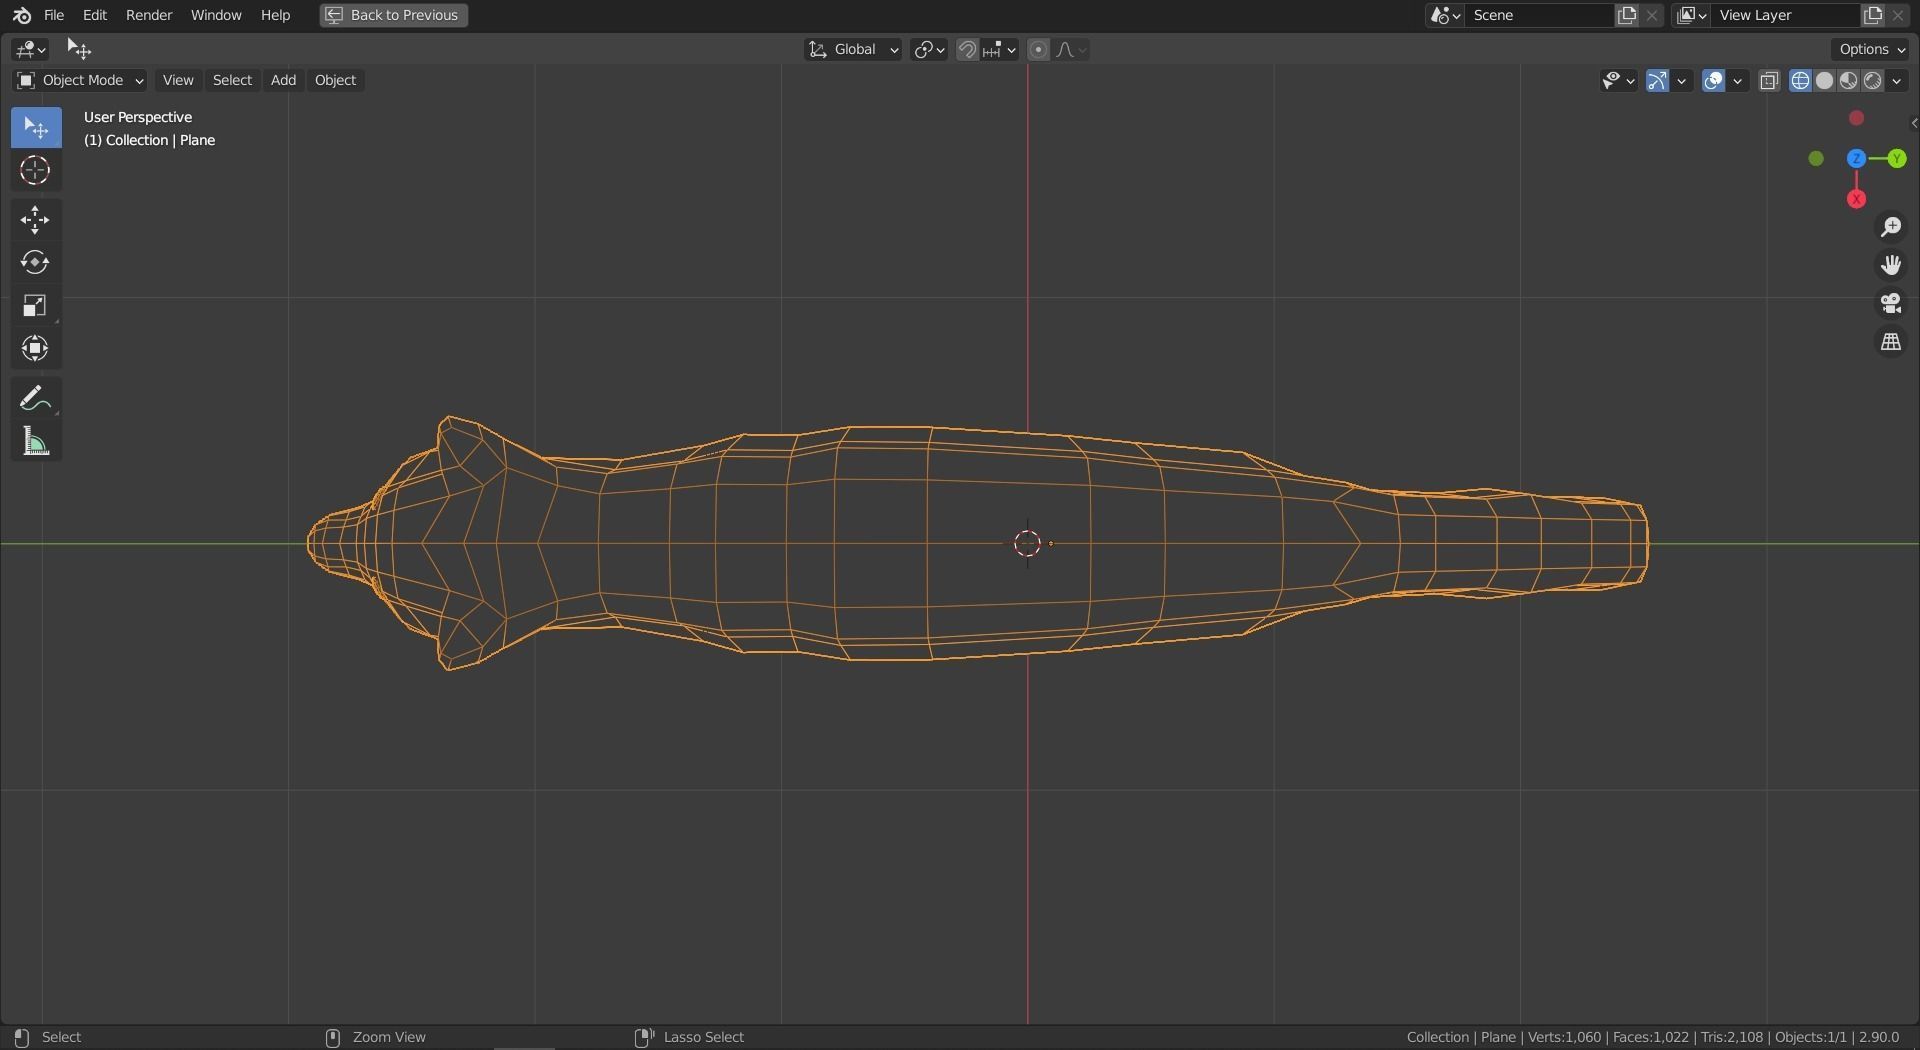
Task: Switch to Wireframe viewport shading
Action: [x=1801, y=81]
